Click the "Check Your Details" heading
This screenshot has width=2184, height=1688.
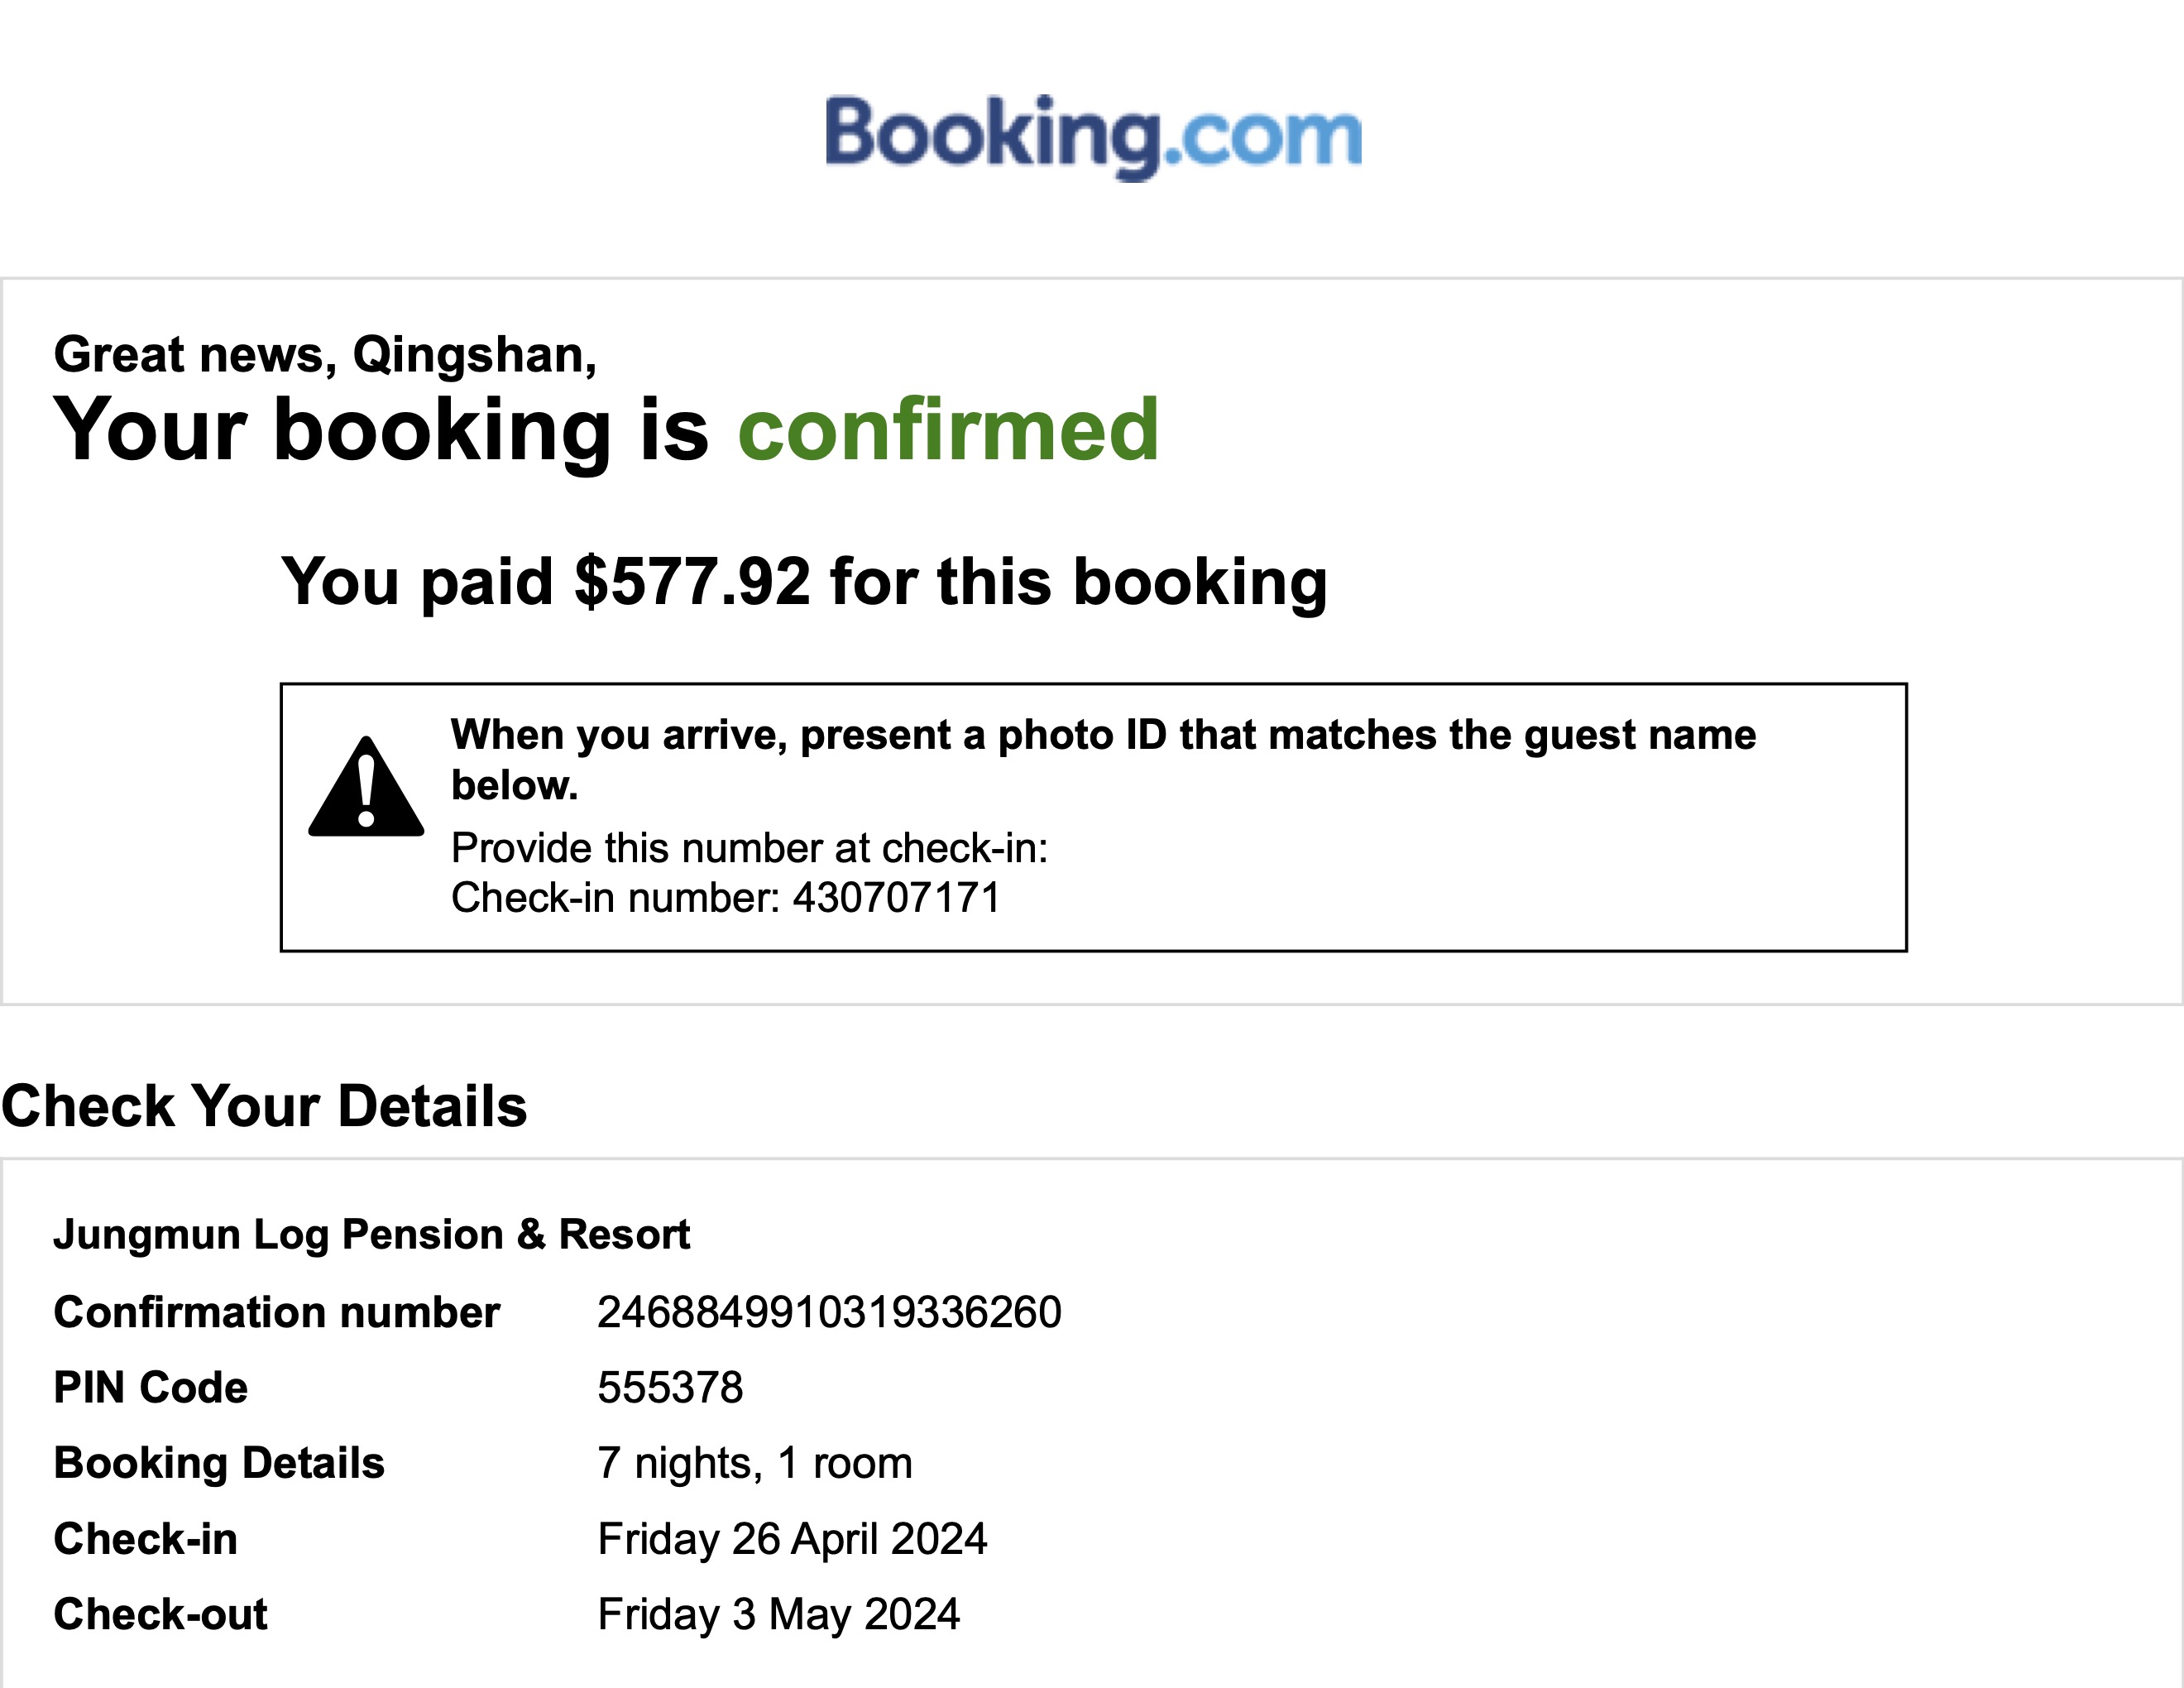(264, 1106)
